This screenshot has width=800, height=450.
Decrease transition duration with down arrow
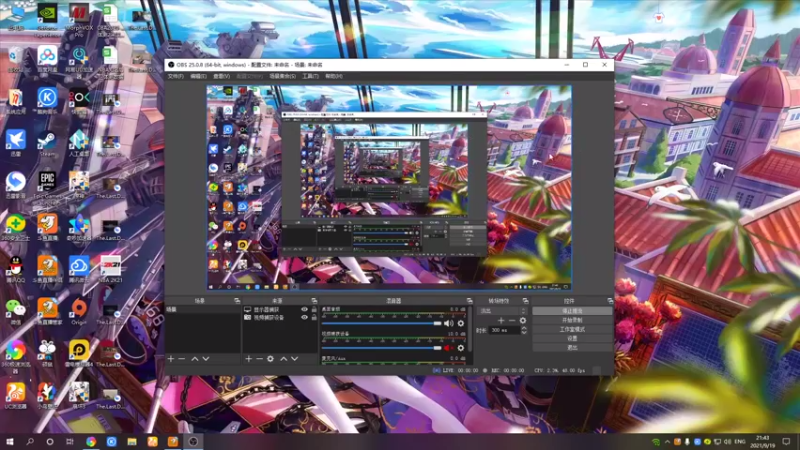point(524,333)
